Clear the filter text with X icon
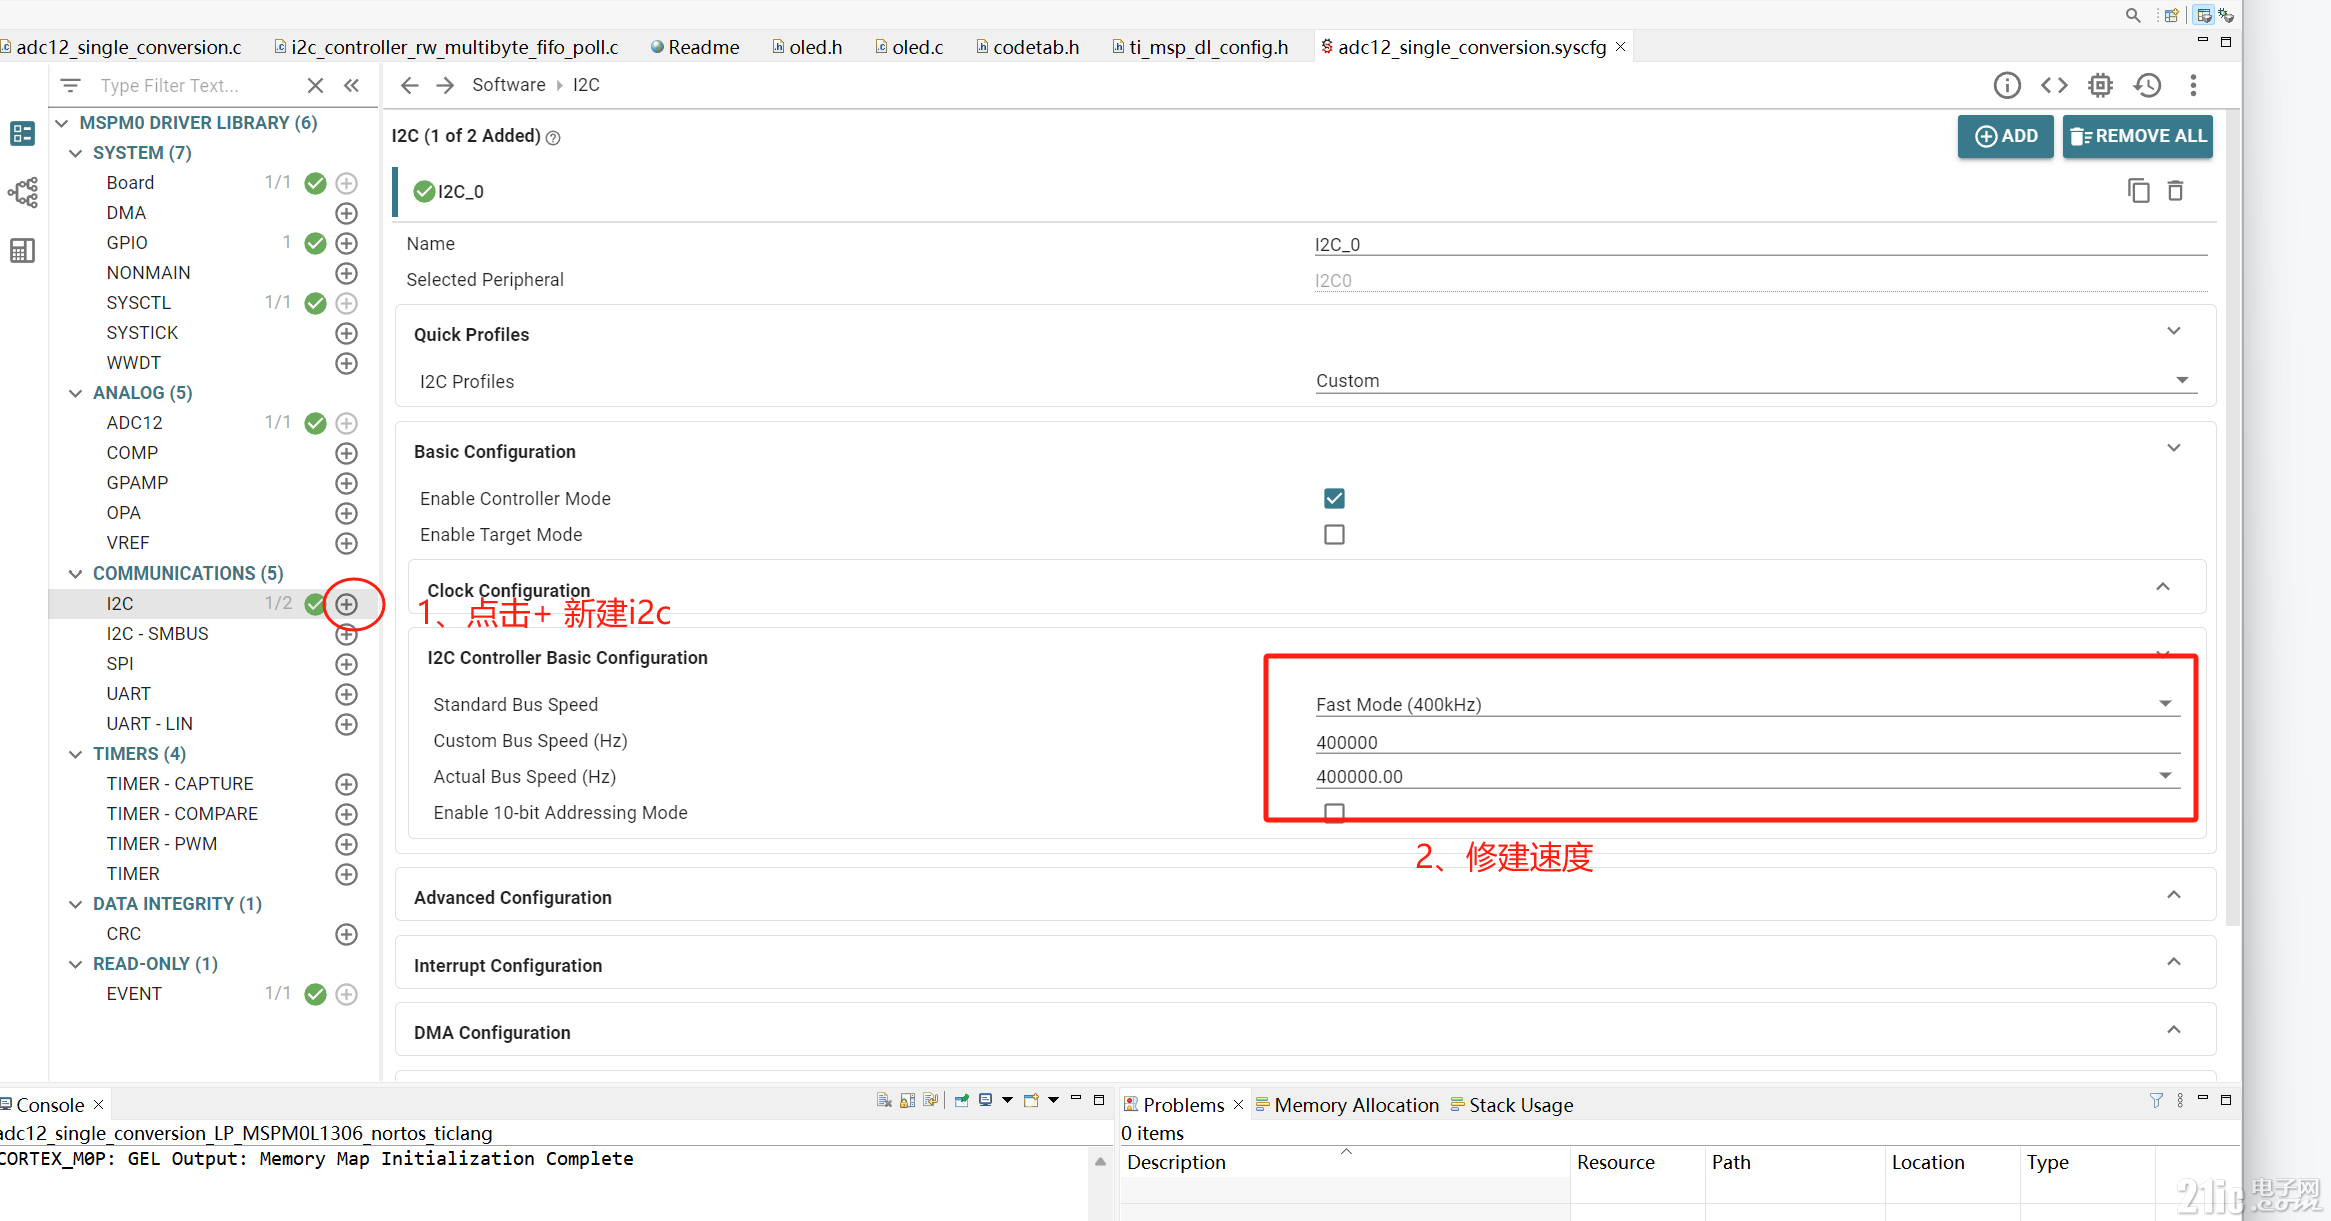The height and width of the screenshot is (1221, 2331). (x=315, y=86)
